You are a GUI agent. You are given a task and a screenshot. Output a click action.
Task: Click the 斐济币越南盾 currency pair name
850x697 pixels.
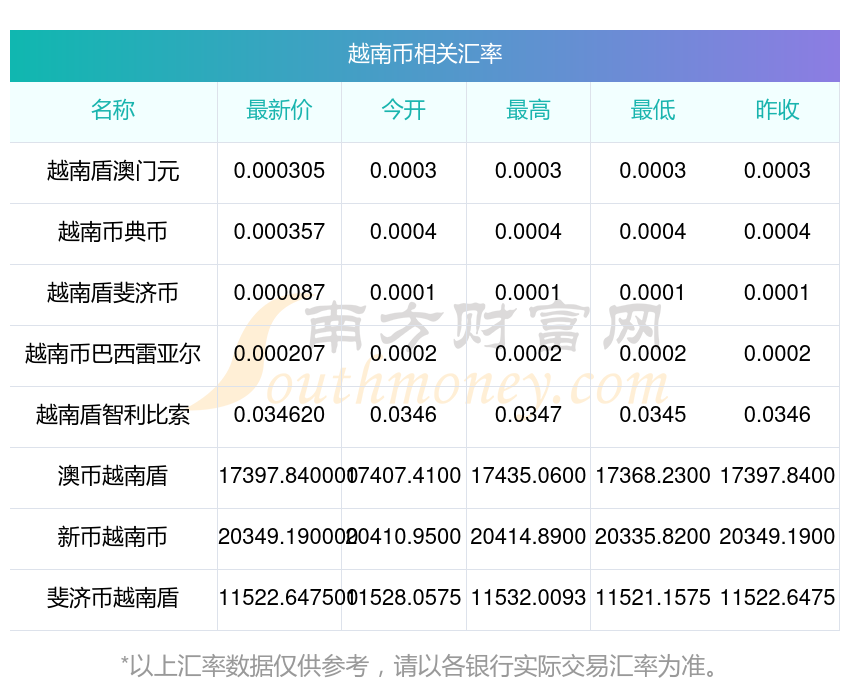click(113, 598)
